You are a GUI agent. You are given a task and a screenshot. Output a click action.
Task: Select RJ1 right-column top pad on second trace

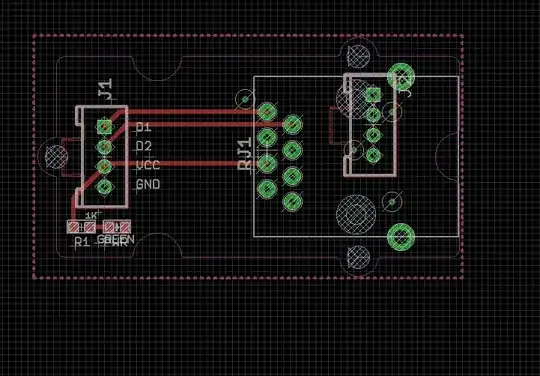click(x=292, y=124)
